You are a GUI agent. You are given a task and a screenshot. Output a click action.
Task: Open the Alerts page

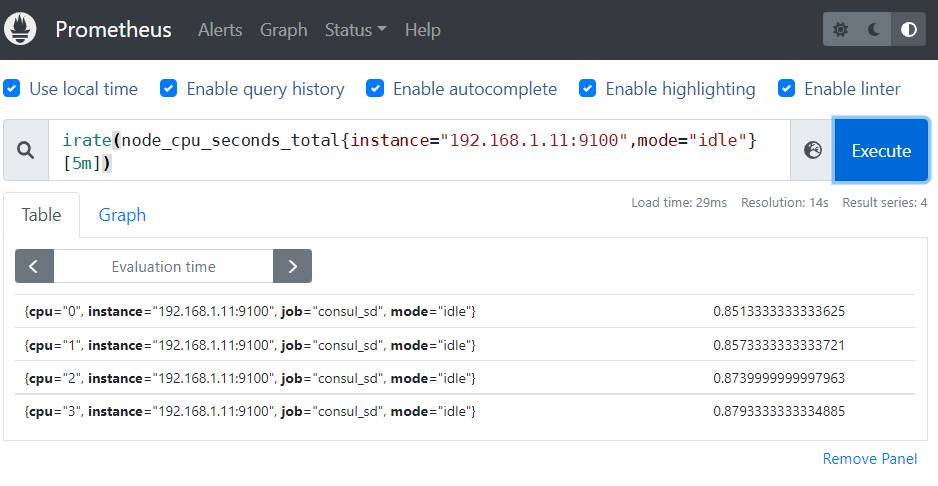click(x=220, y=30)
